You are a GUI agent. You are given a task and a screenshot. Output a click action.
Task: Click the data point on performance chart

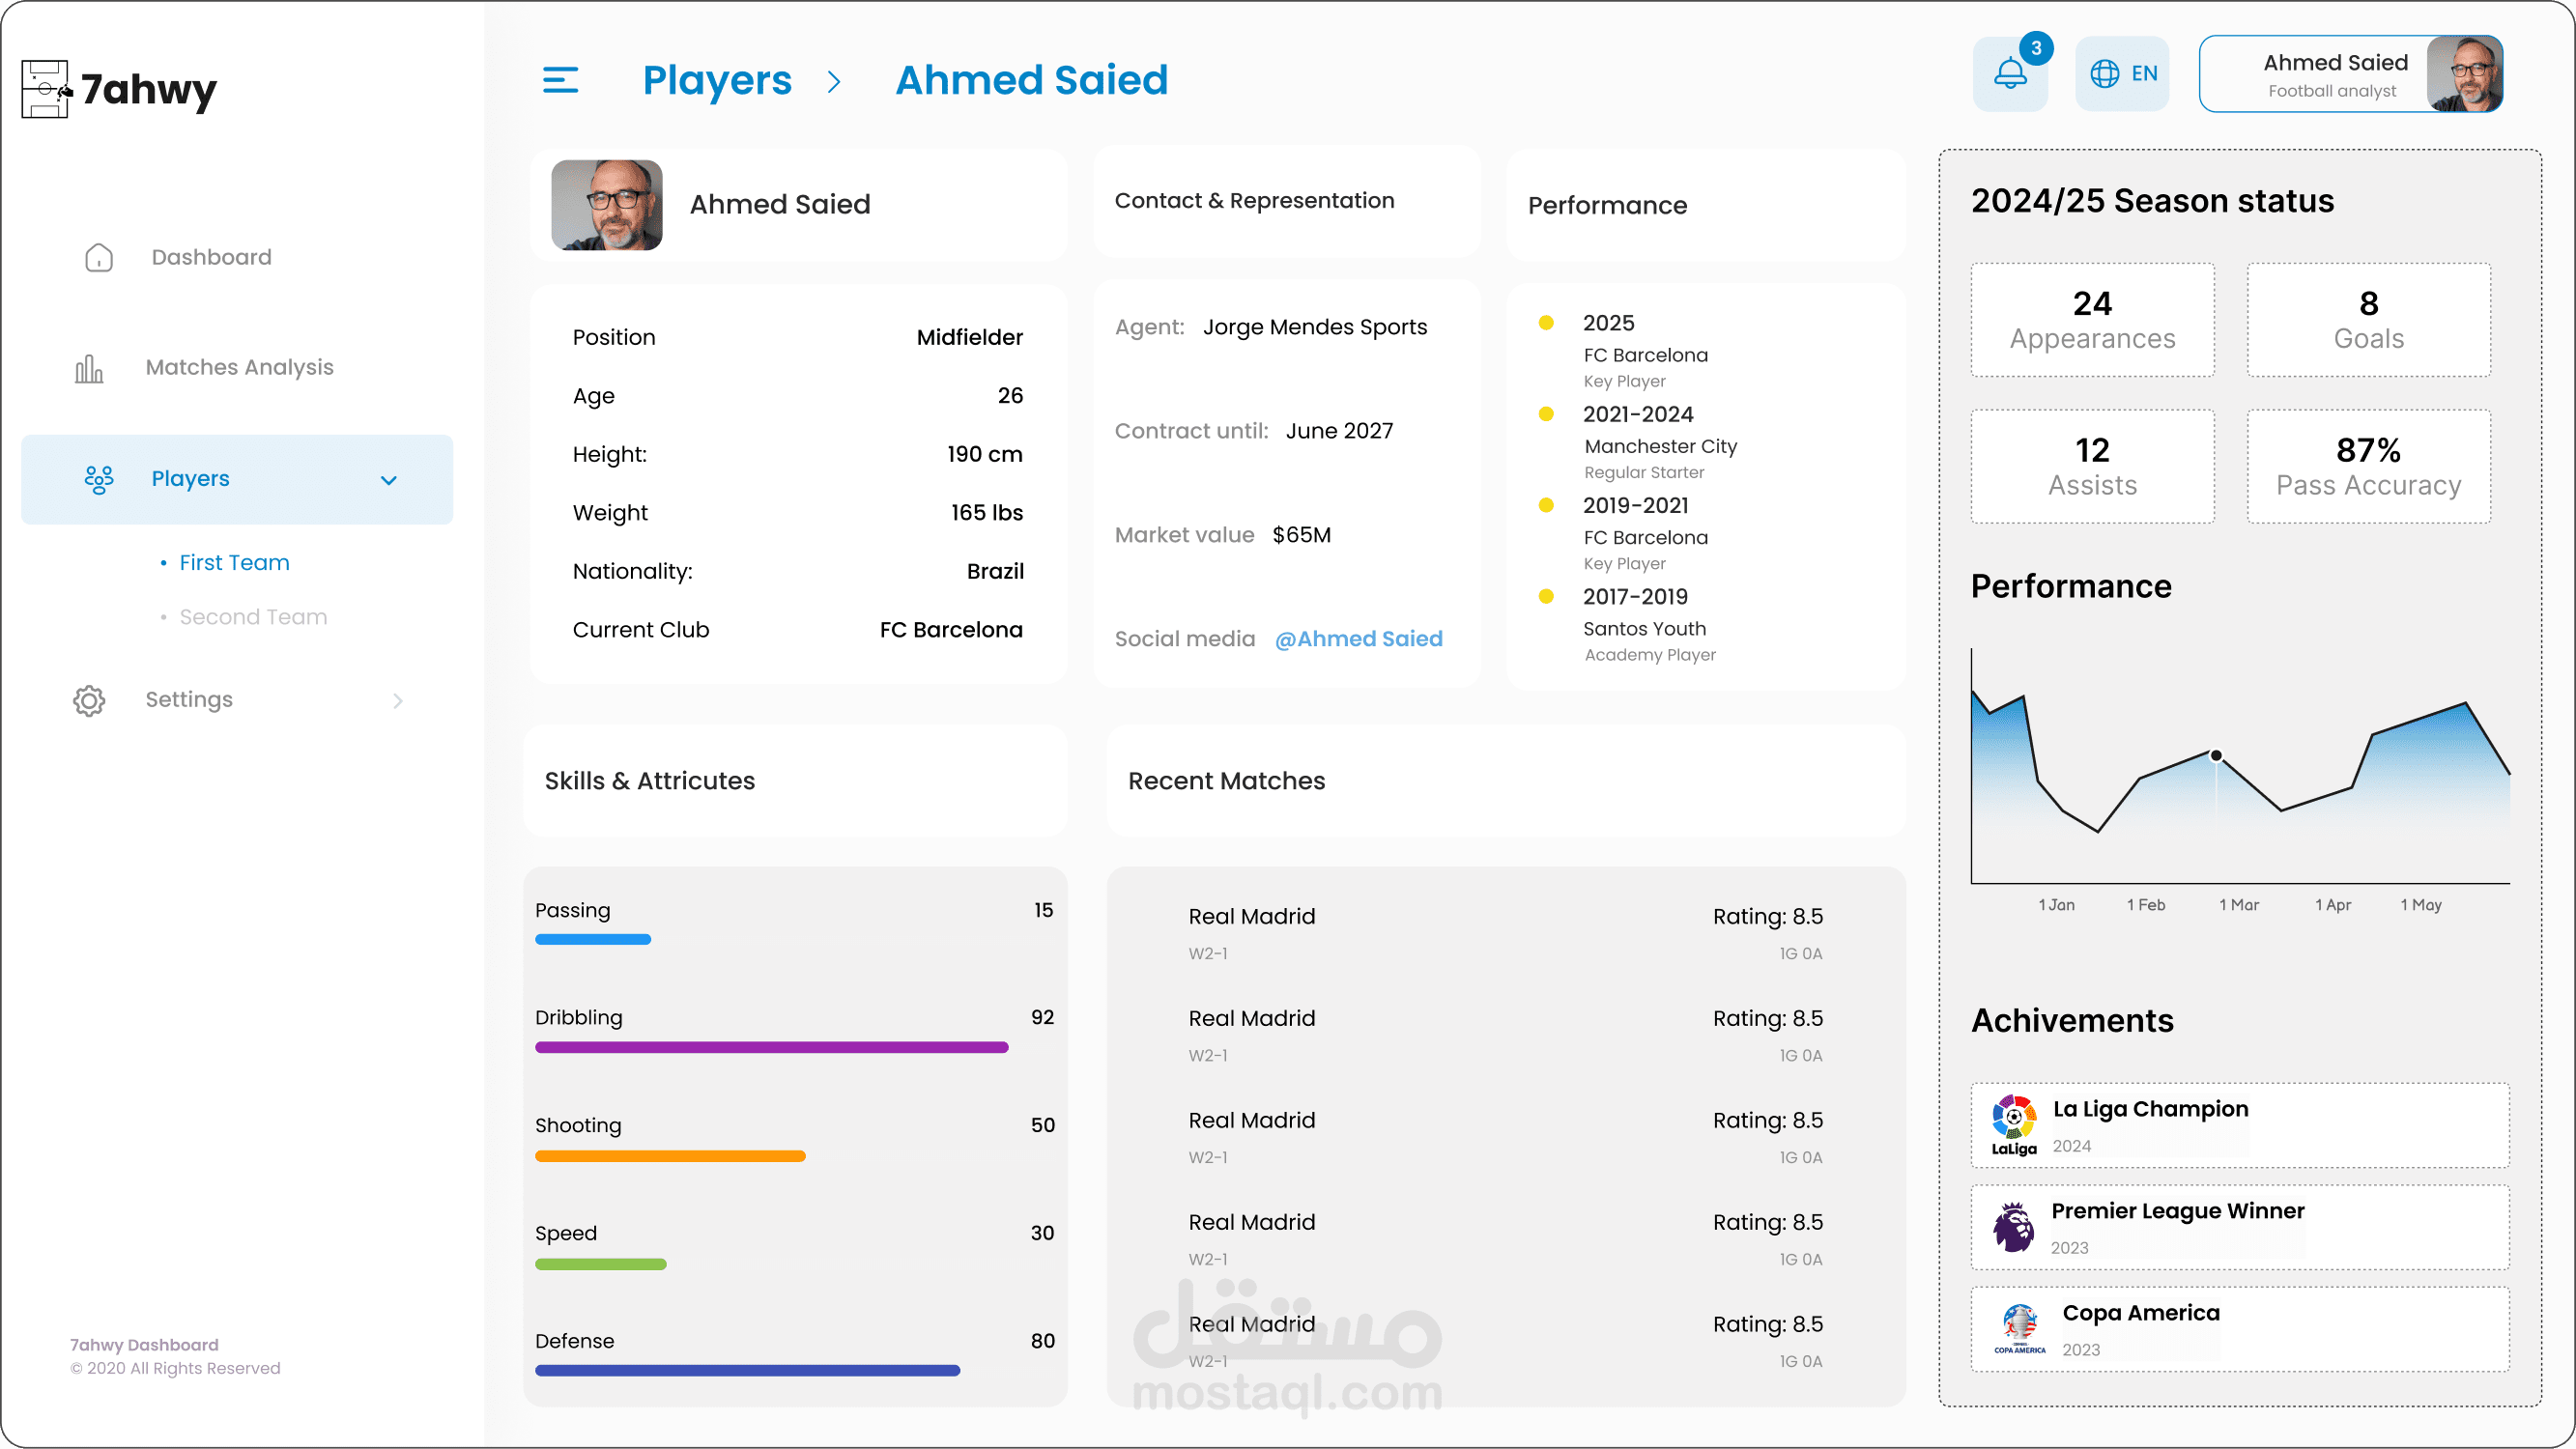click(2216, 756)
